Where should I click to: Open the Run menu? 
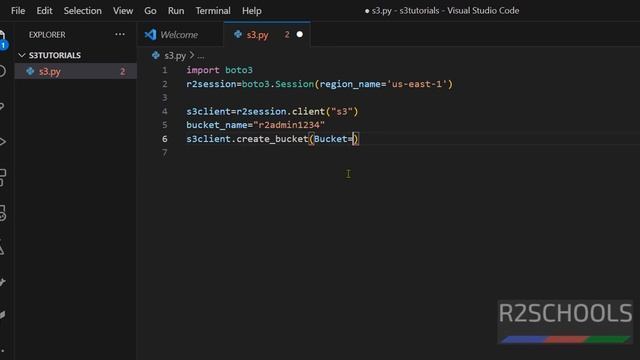pyautogui.click(x=176, y=11)
